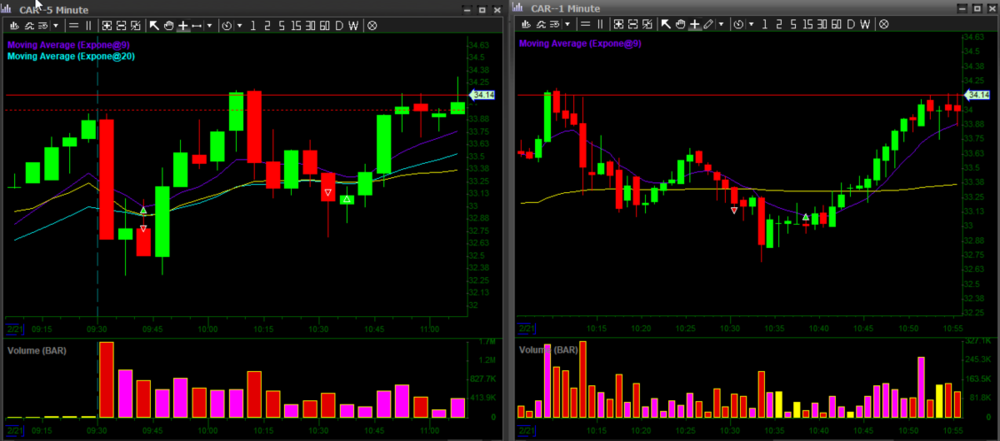Image resolution: width=1000 pixels, height=441 pixels.
Task: Expand the clock dropdown arrow in 5 Minute chart
Action: click(x=240, y=25)
